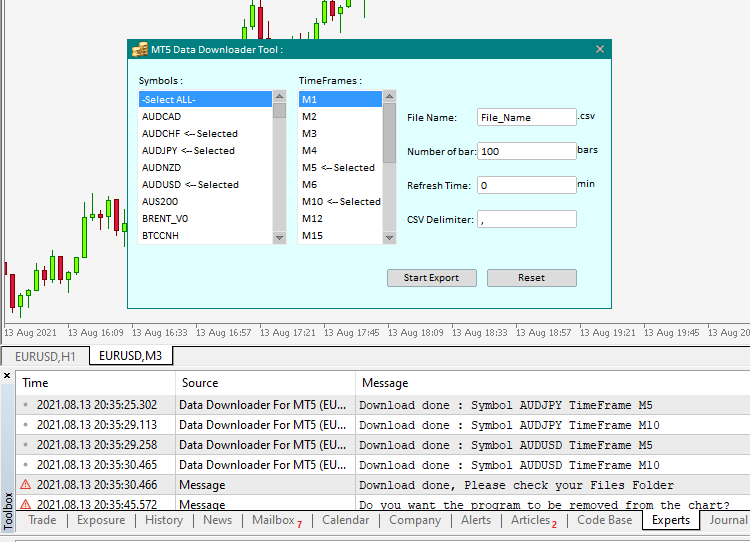This screenshot has height=542, width=750.
Task: Open the Articles tab
Action: point(534,520)
